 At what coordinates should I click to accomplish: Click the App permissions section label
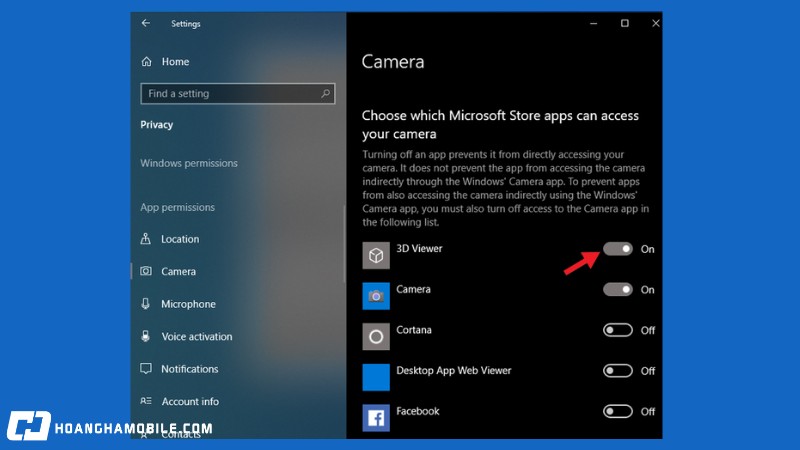click(x=178, y=207)
